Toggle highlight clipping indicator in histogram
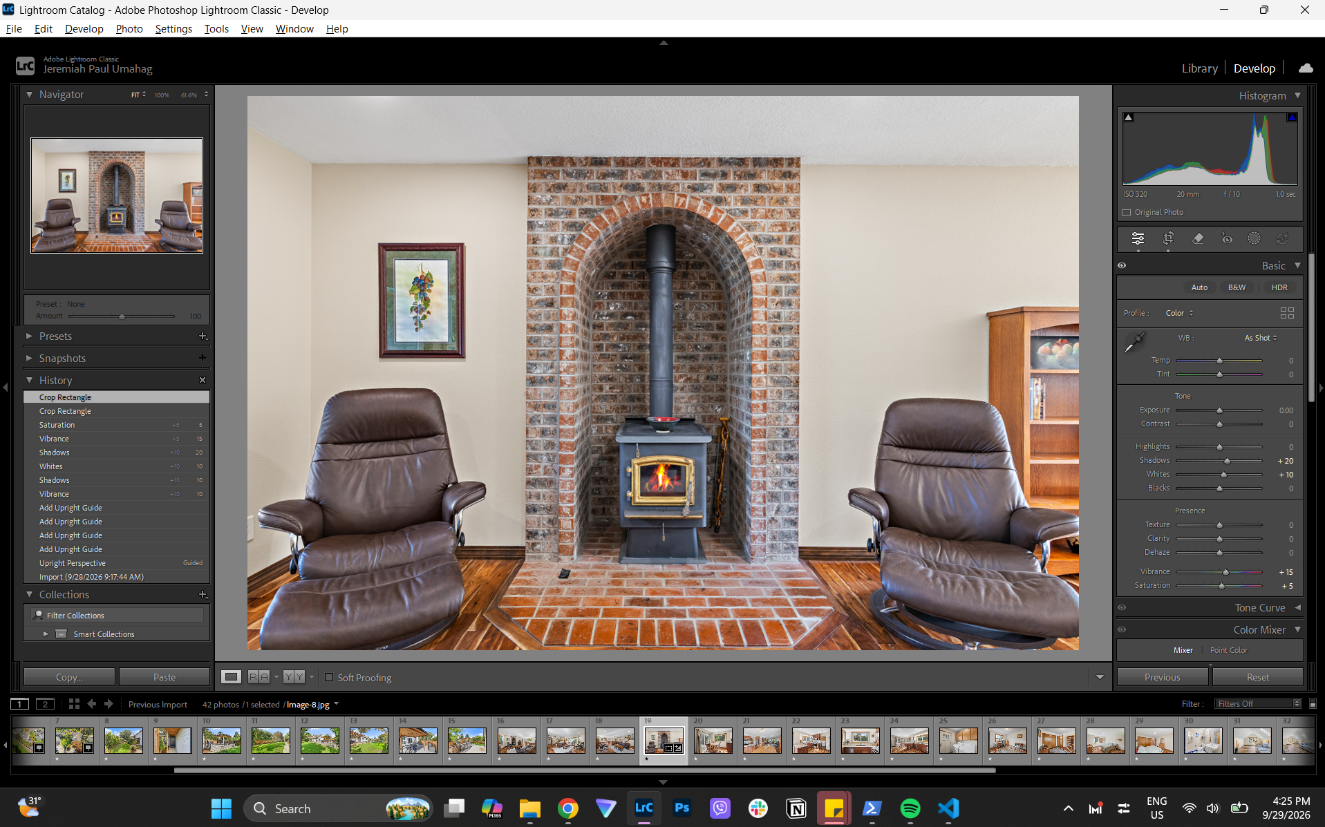Image resolution: width=1325 pixels, height=827 pixels. tap(1291, 117)
